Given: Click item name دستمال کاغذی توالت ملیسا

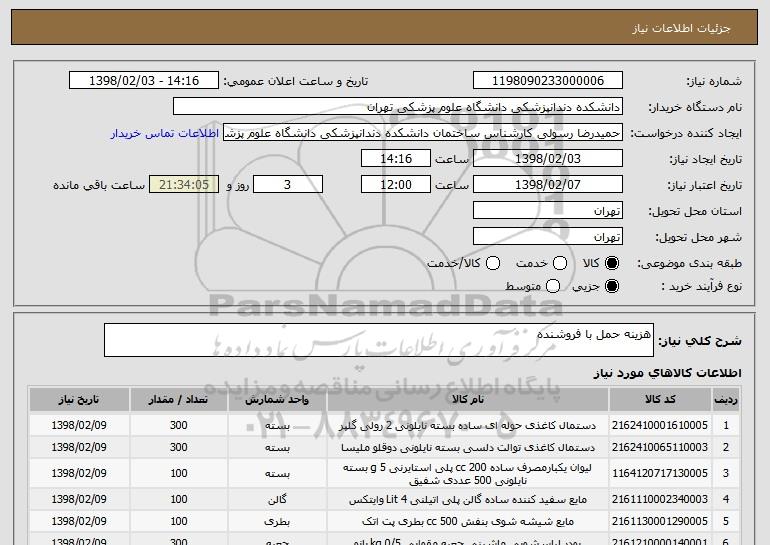Looking at the screenshot, I should 468,448.
